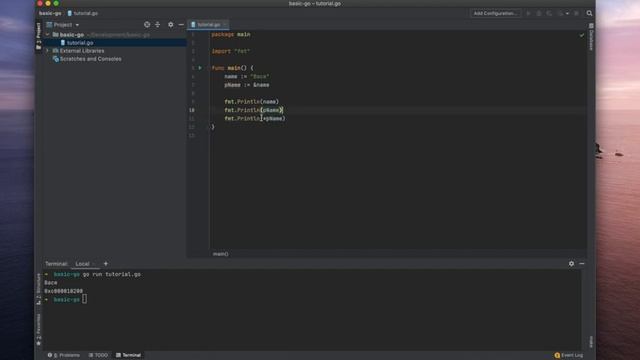The image size is (640, 360).
Task: Click the green inspection checkmark in editor
Action: click(x=582, y=35)
